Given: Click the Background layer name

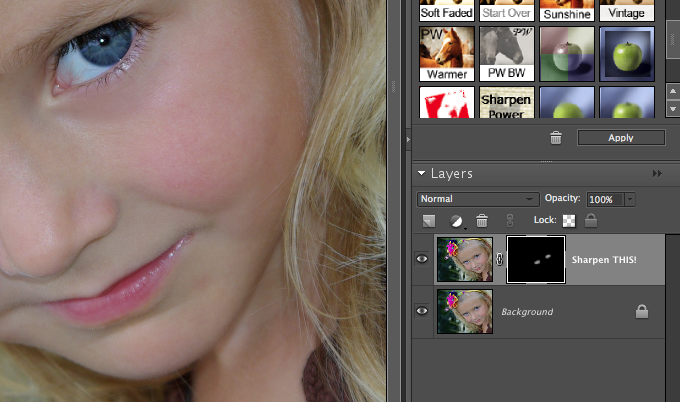Looking at the screenshot, I should pyautogui.click(x=527, y=312).
